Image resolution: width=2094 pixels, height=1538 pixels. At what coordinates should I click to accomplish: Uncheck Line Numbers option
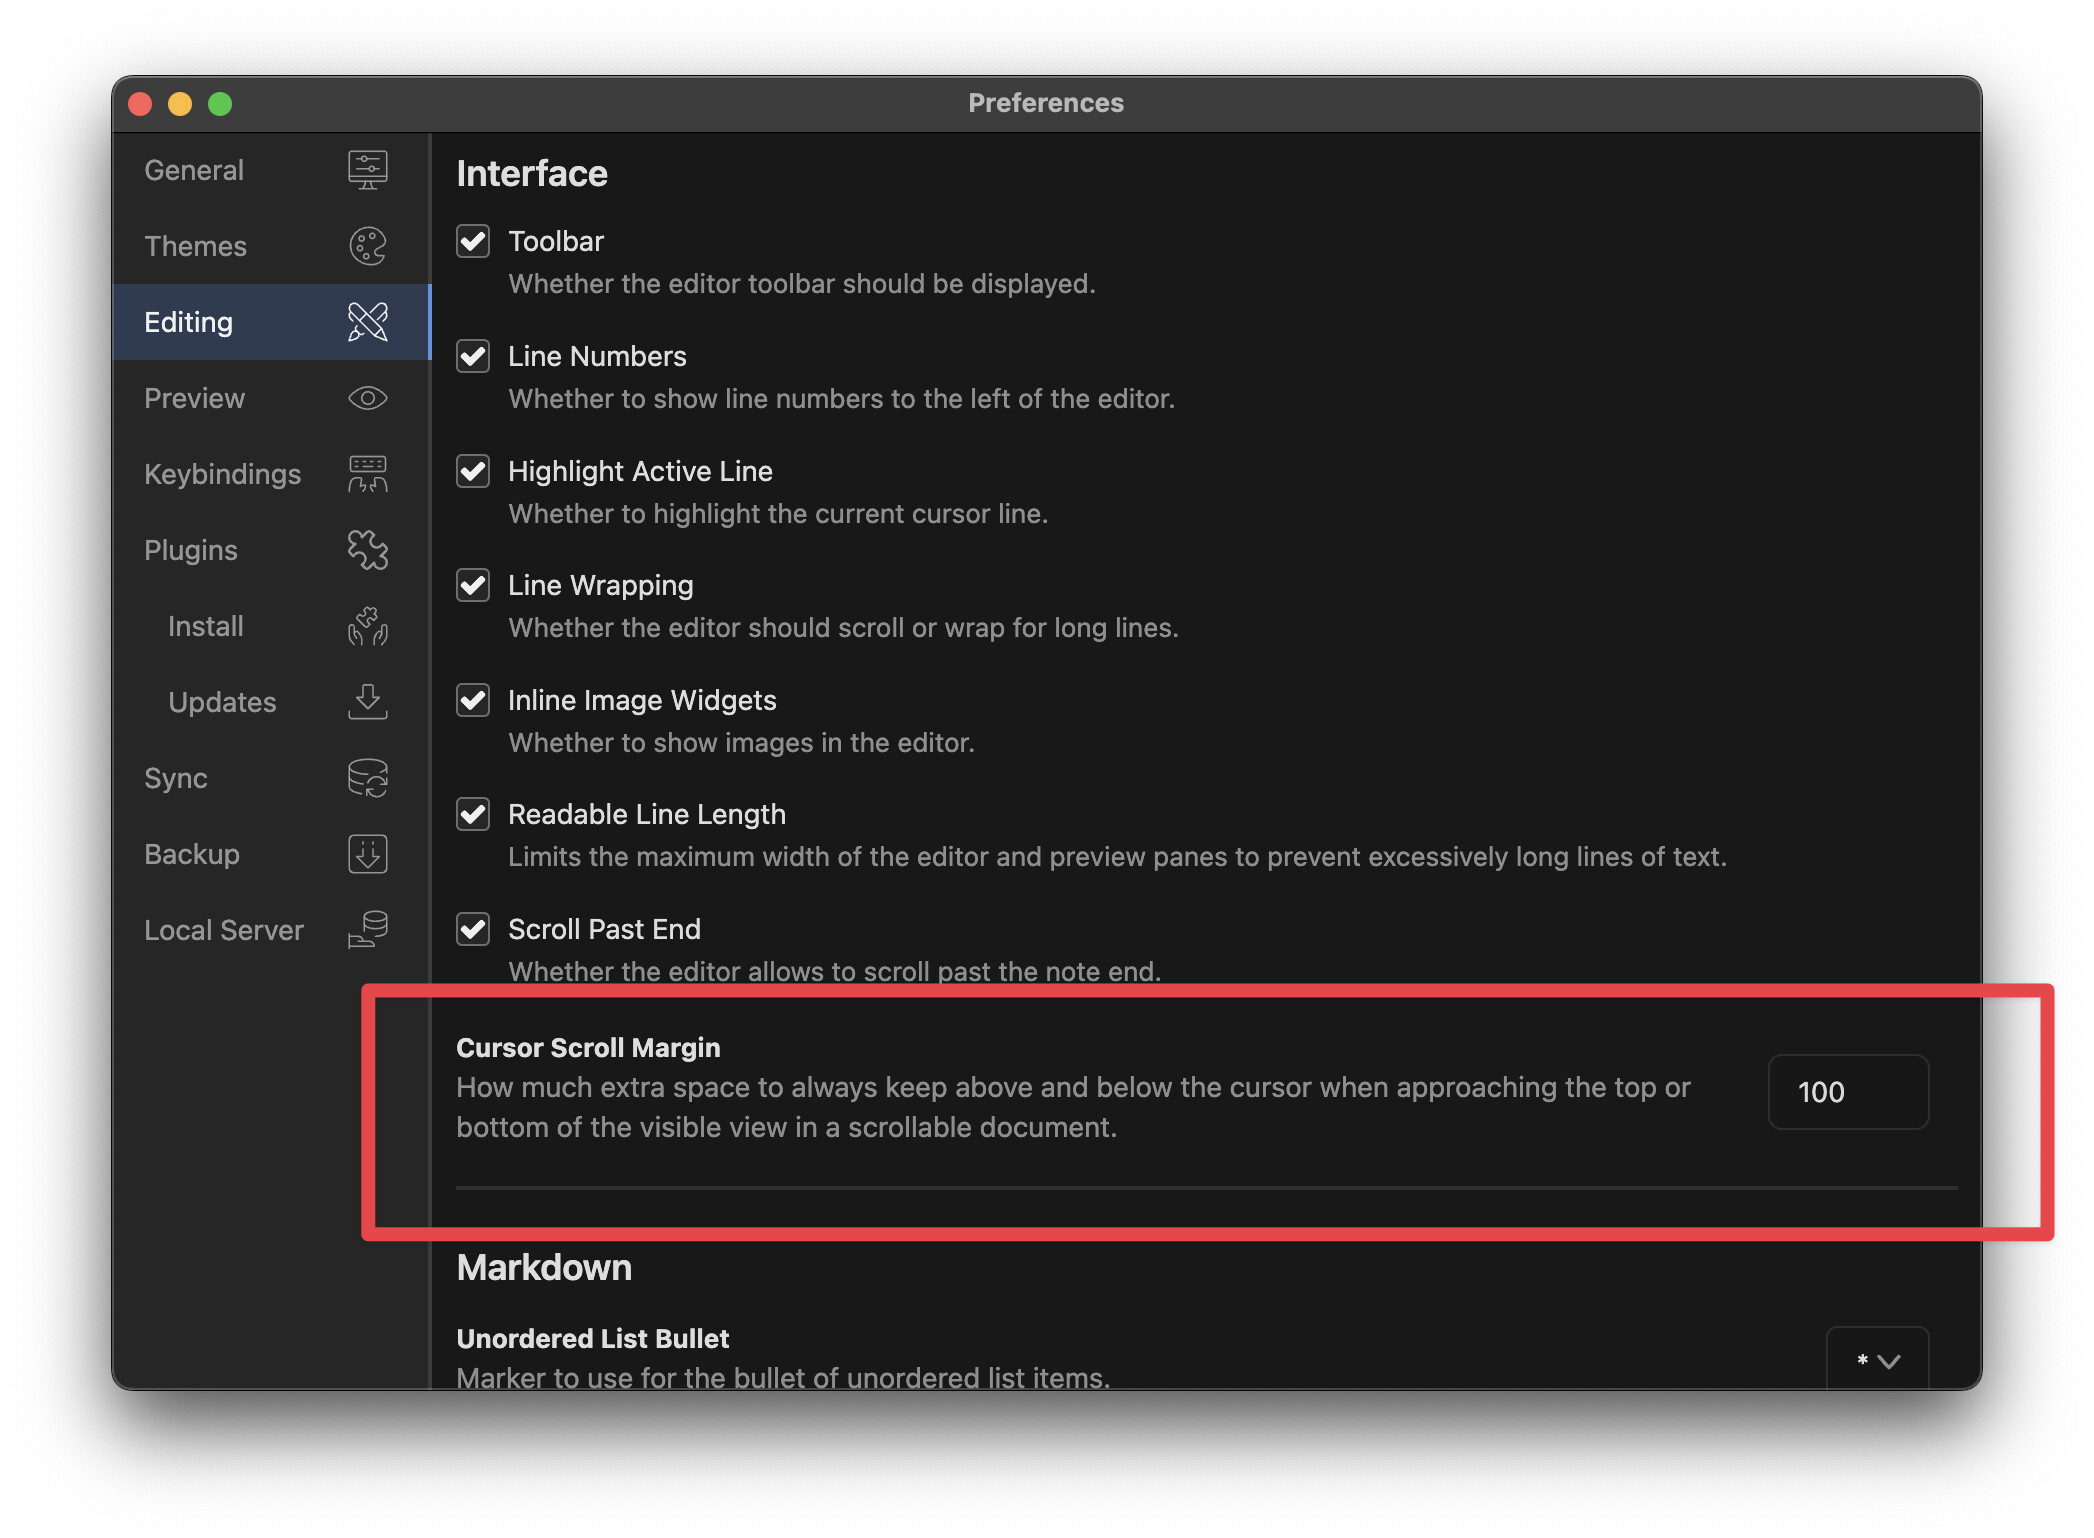(x=473, y=356)
